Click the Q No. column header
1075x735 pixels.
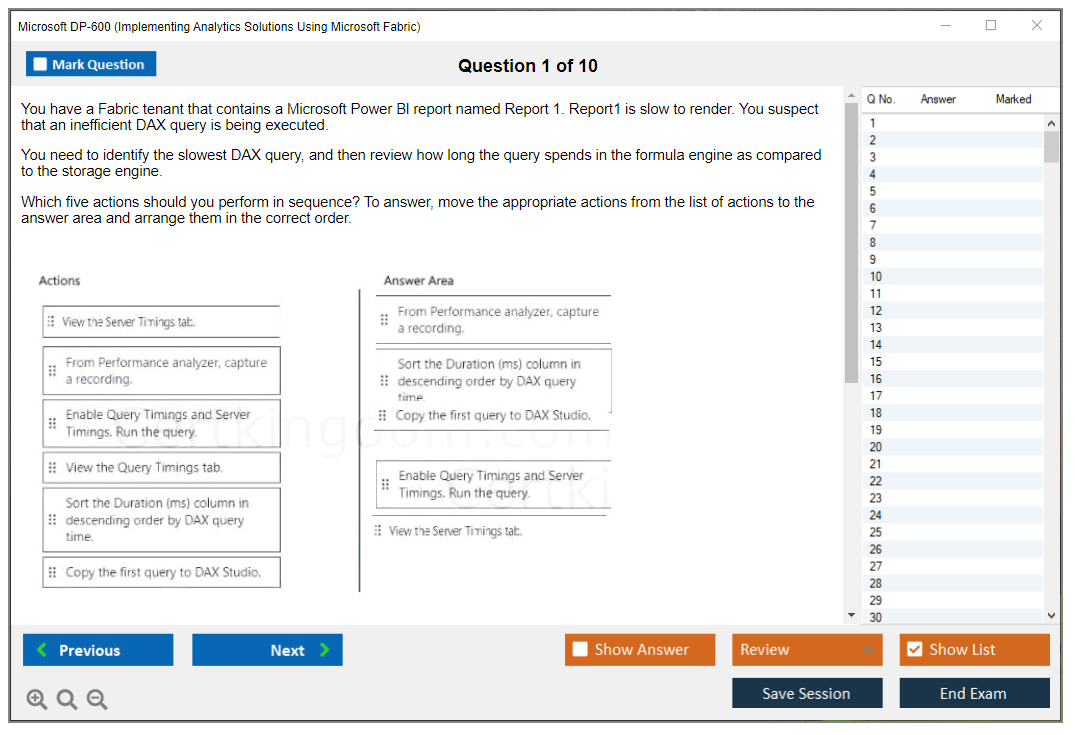[x=880, y=99]
